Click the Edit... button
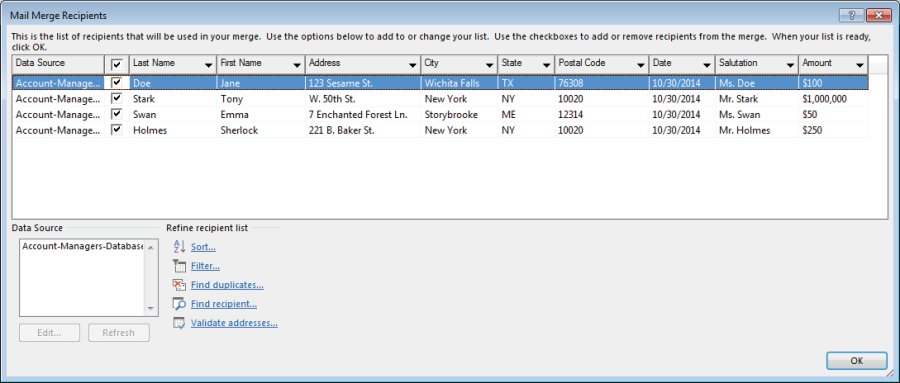This screenshot has width=900, height=383. (49, 333)
